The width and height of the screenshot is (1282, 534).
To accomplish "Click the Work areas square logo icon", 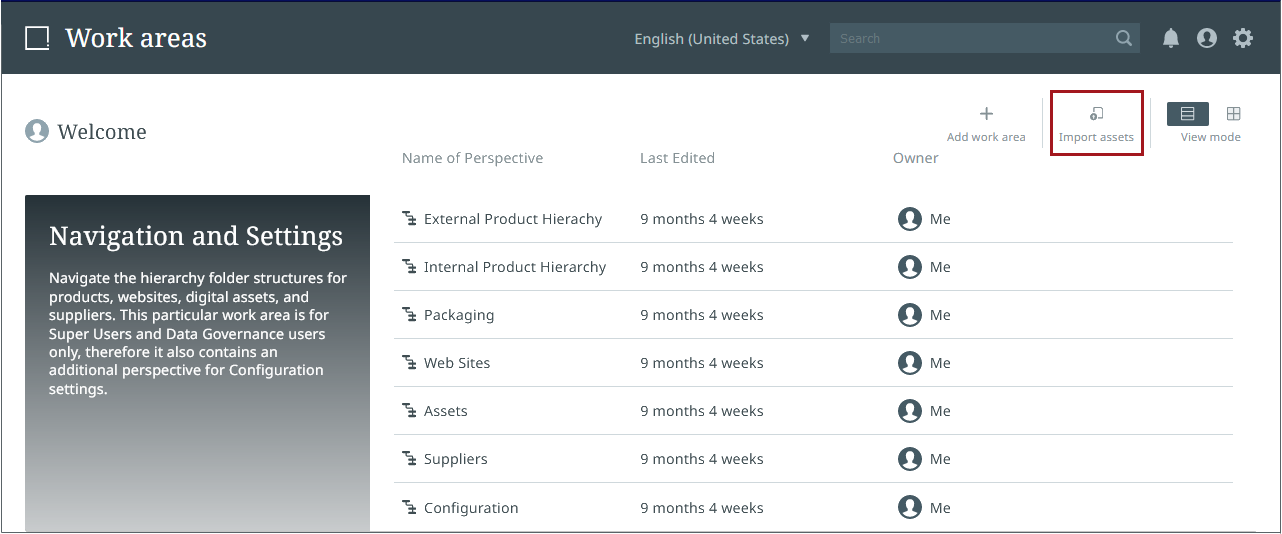I will coord(37,38).
